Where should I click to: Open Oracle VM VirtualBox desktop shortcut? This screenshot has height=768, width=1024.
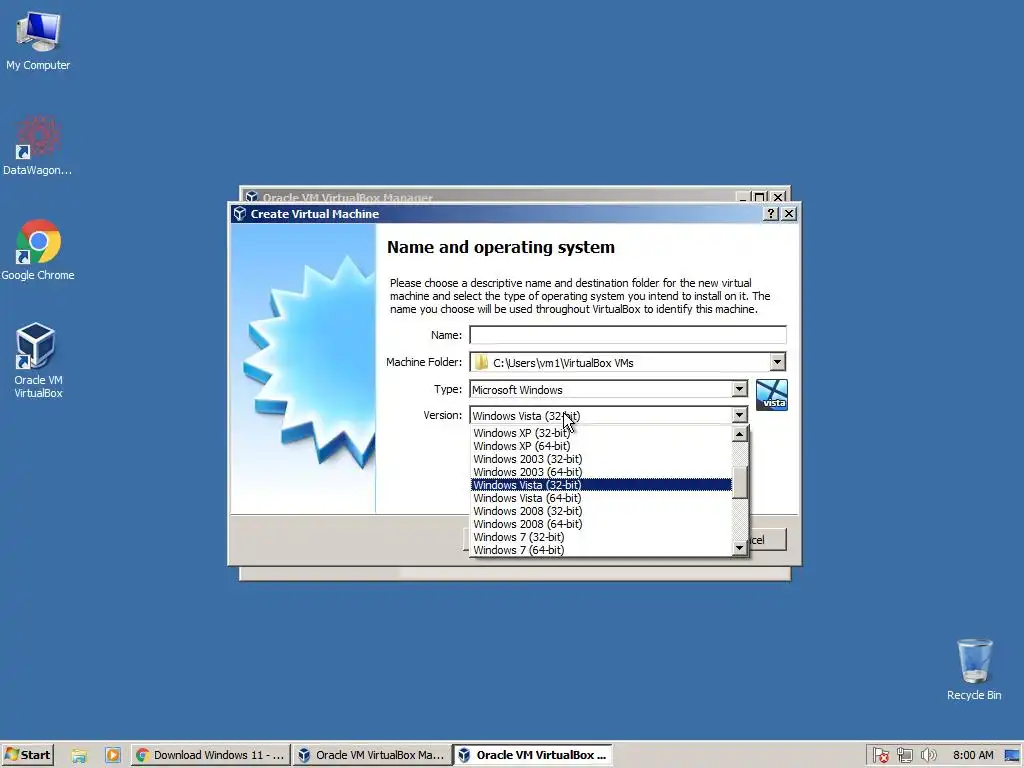coord(38,360)
